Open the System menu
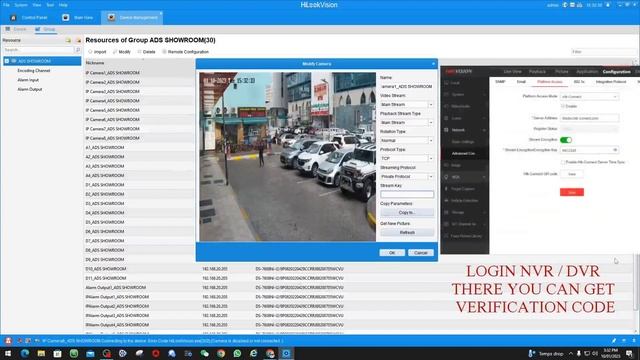Viewport: 640px width, 360px height. coord(21,5)
